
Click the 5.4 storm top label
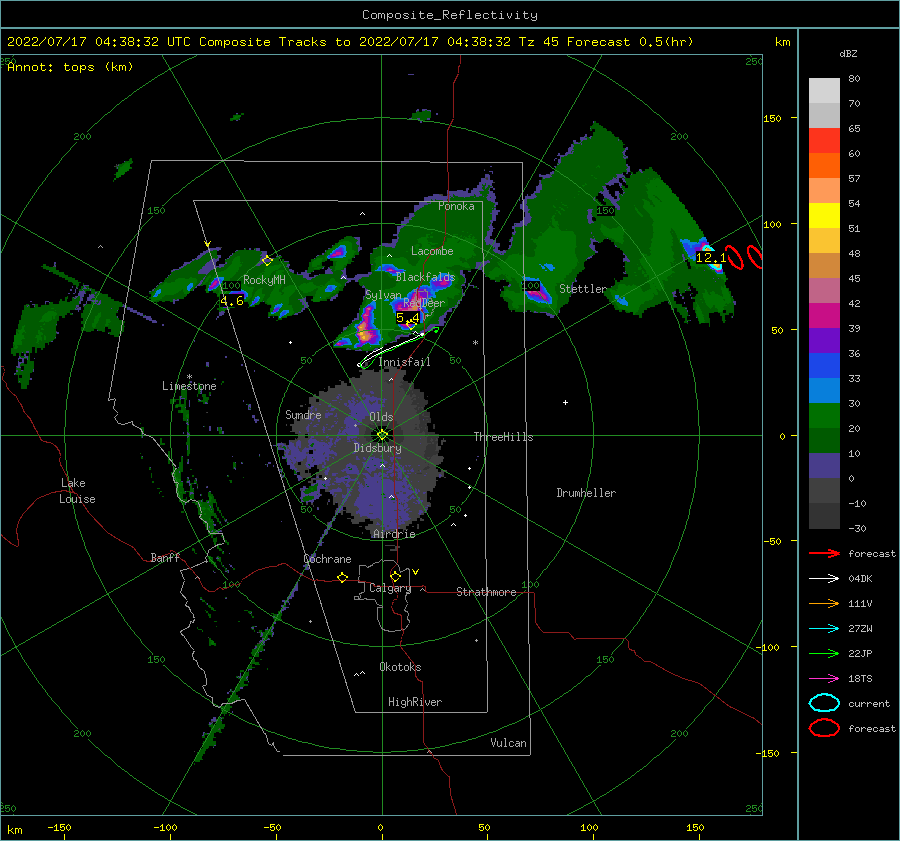pyautogui.click(x=408, y=317)
